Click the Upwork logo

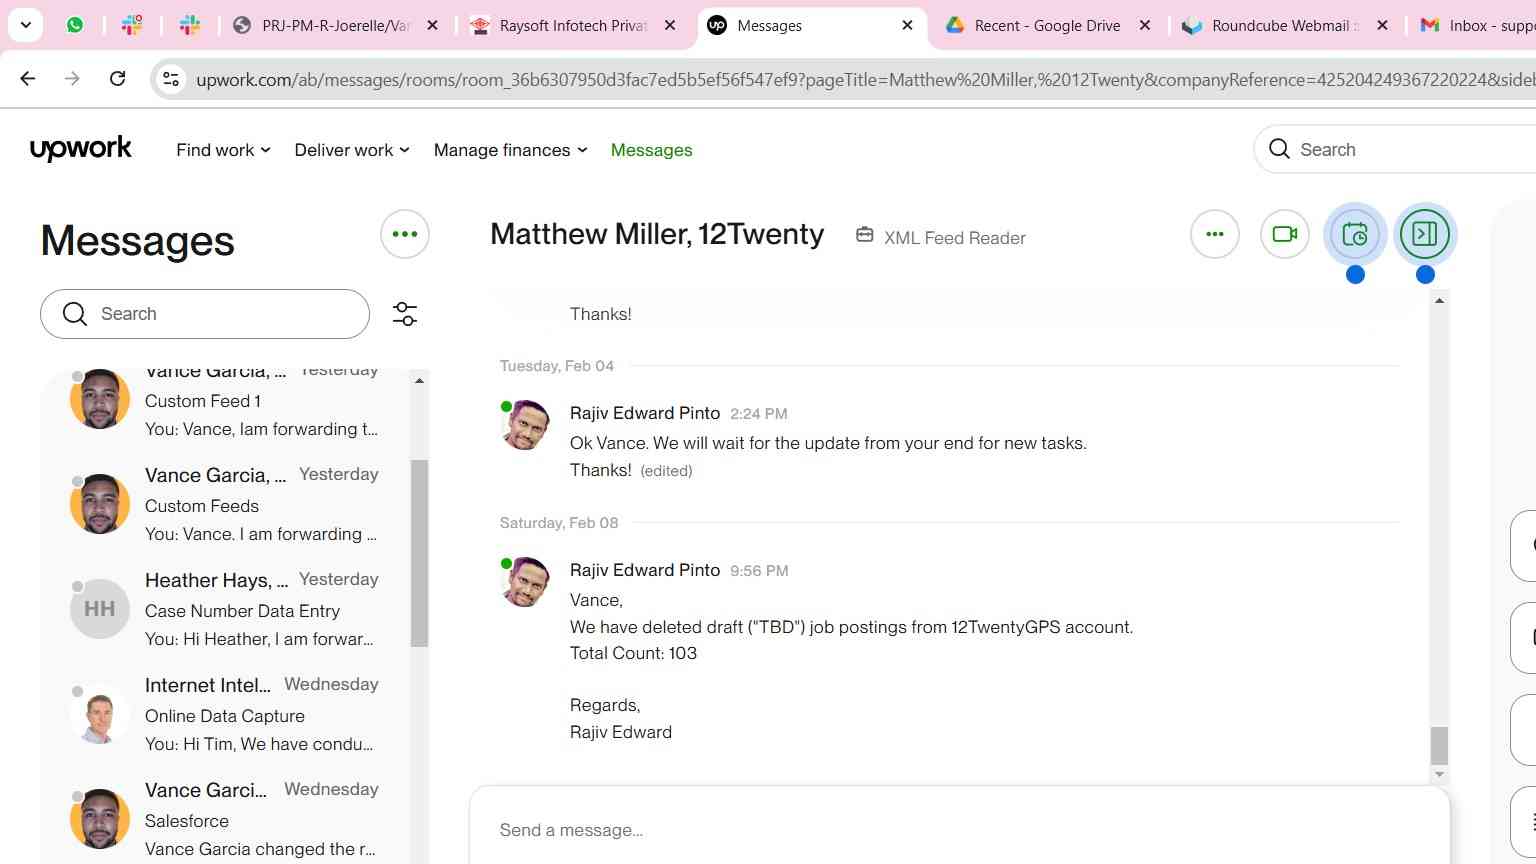pos(81,149)
